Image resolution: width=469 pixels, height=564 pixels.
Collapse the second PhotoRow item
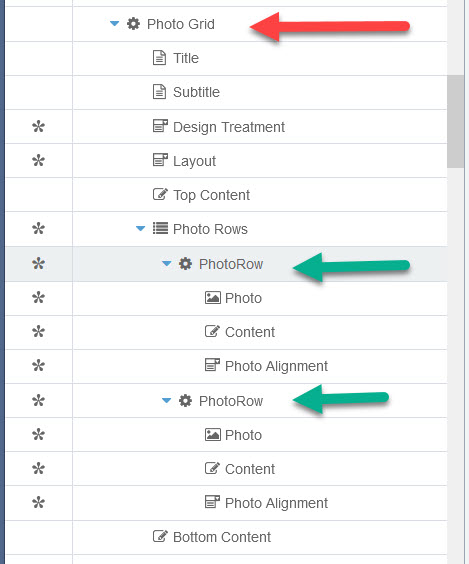click(167, 400)
